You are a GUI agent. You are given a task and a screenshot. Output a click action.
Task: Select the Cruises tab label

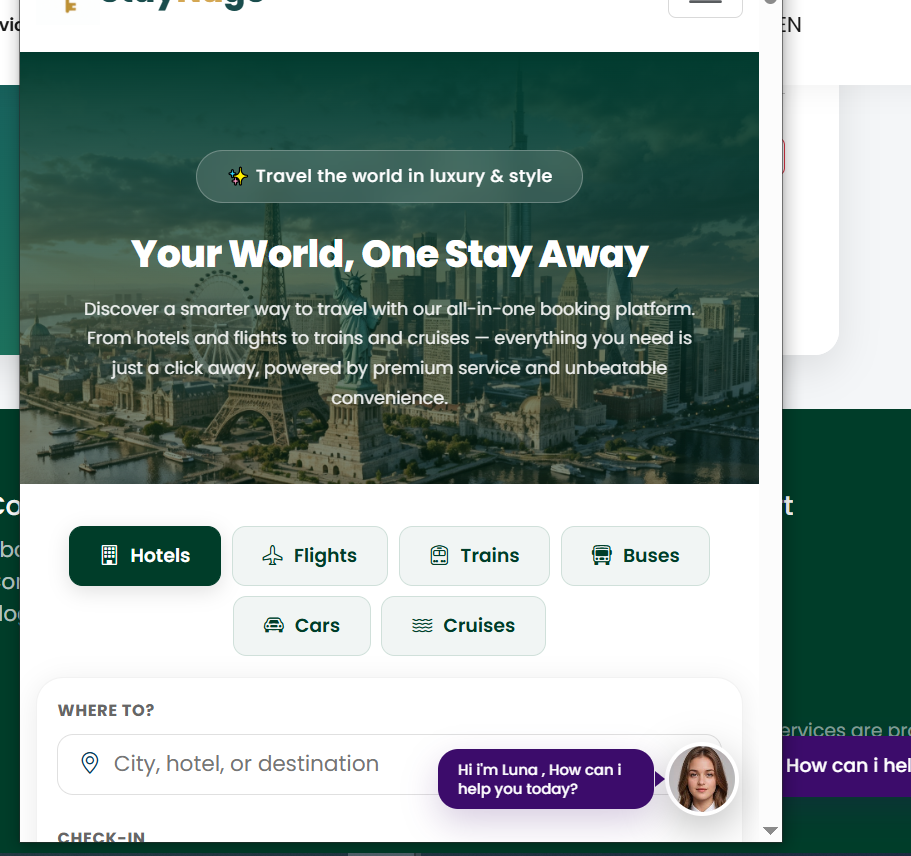pos(479,626)
